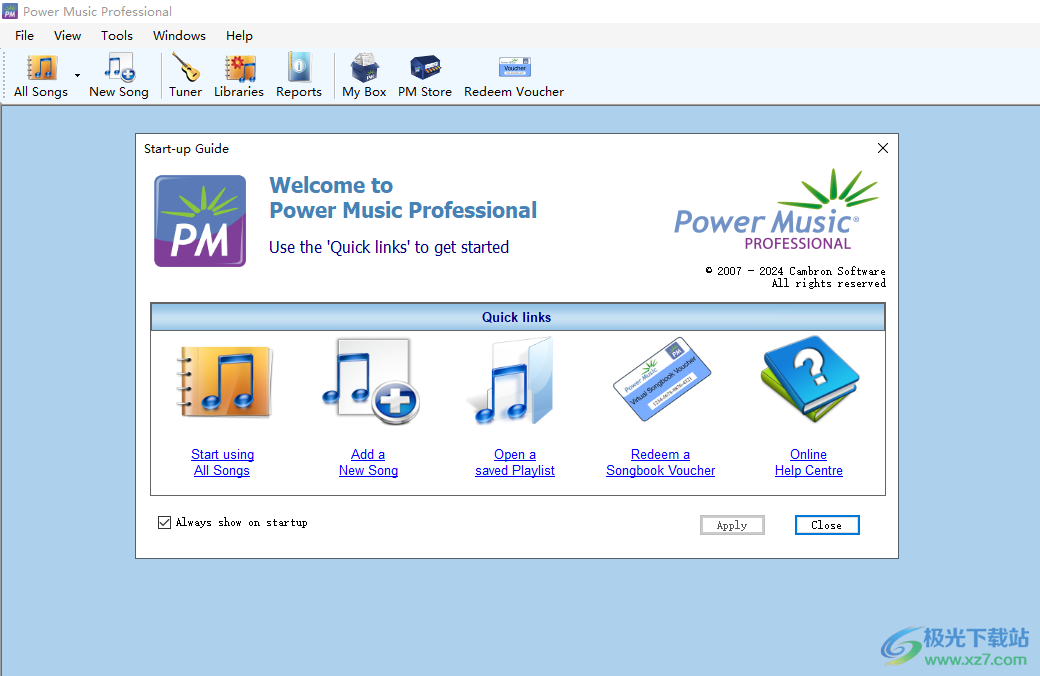Screen dimensions: 1040x676
Task: Click the Close button in the dialog
Action: (x=827, y=524)
